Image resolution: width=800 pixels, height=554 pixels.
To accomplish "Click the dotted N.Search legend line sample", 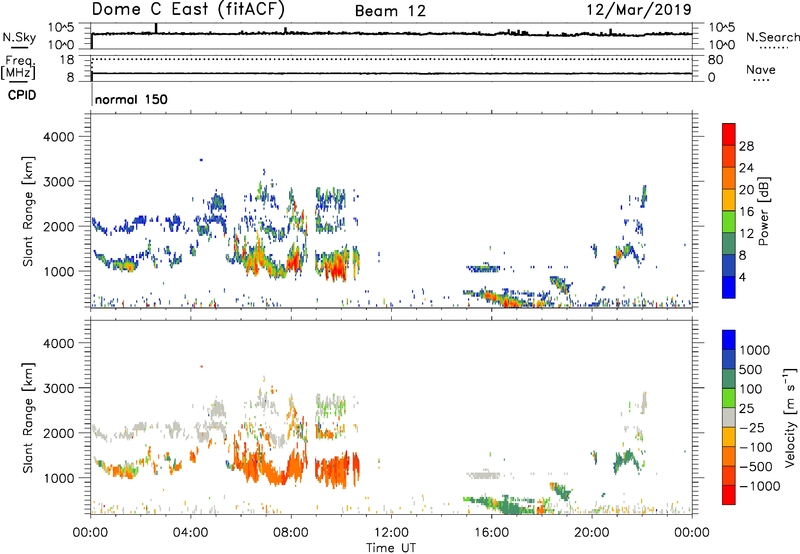I will coord(773,48).
